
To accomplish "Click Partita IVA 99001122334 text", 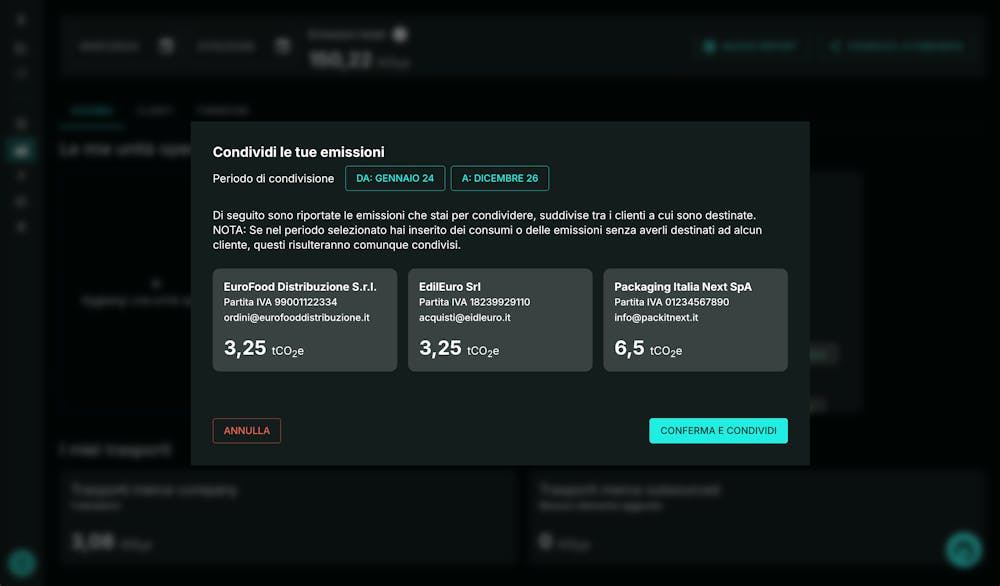I will coord(280,302).
